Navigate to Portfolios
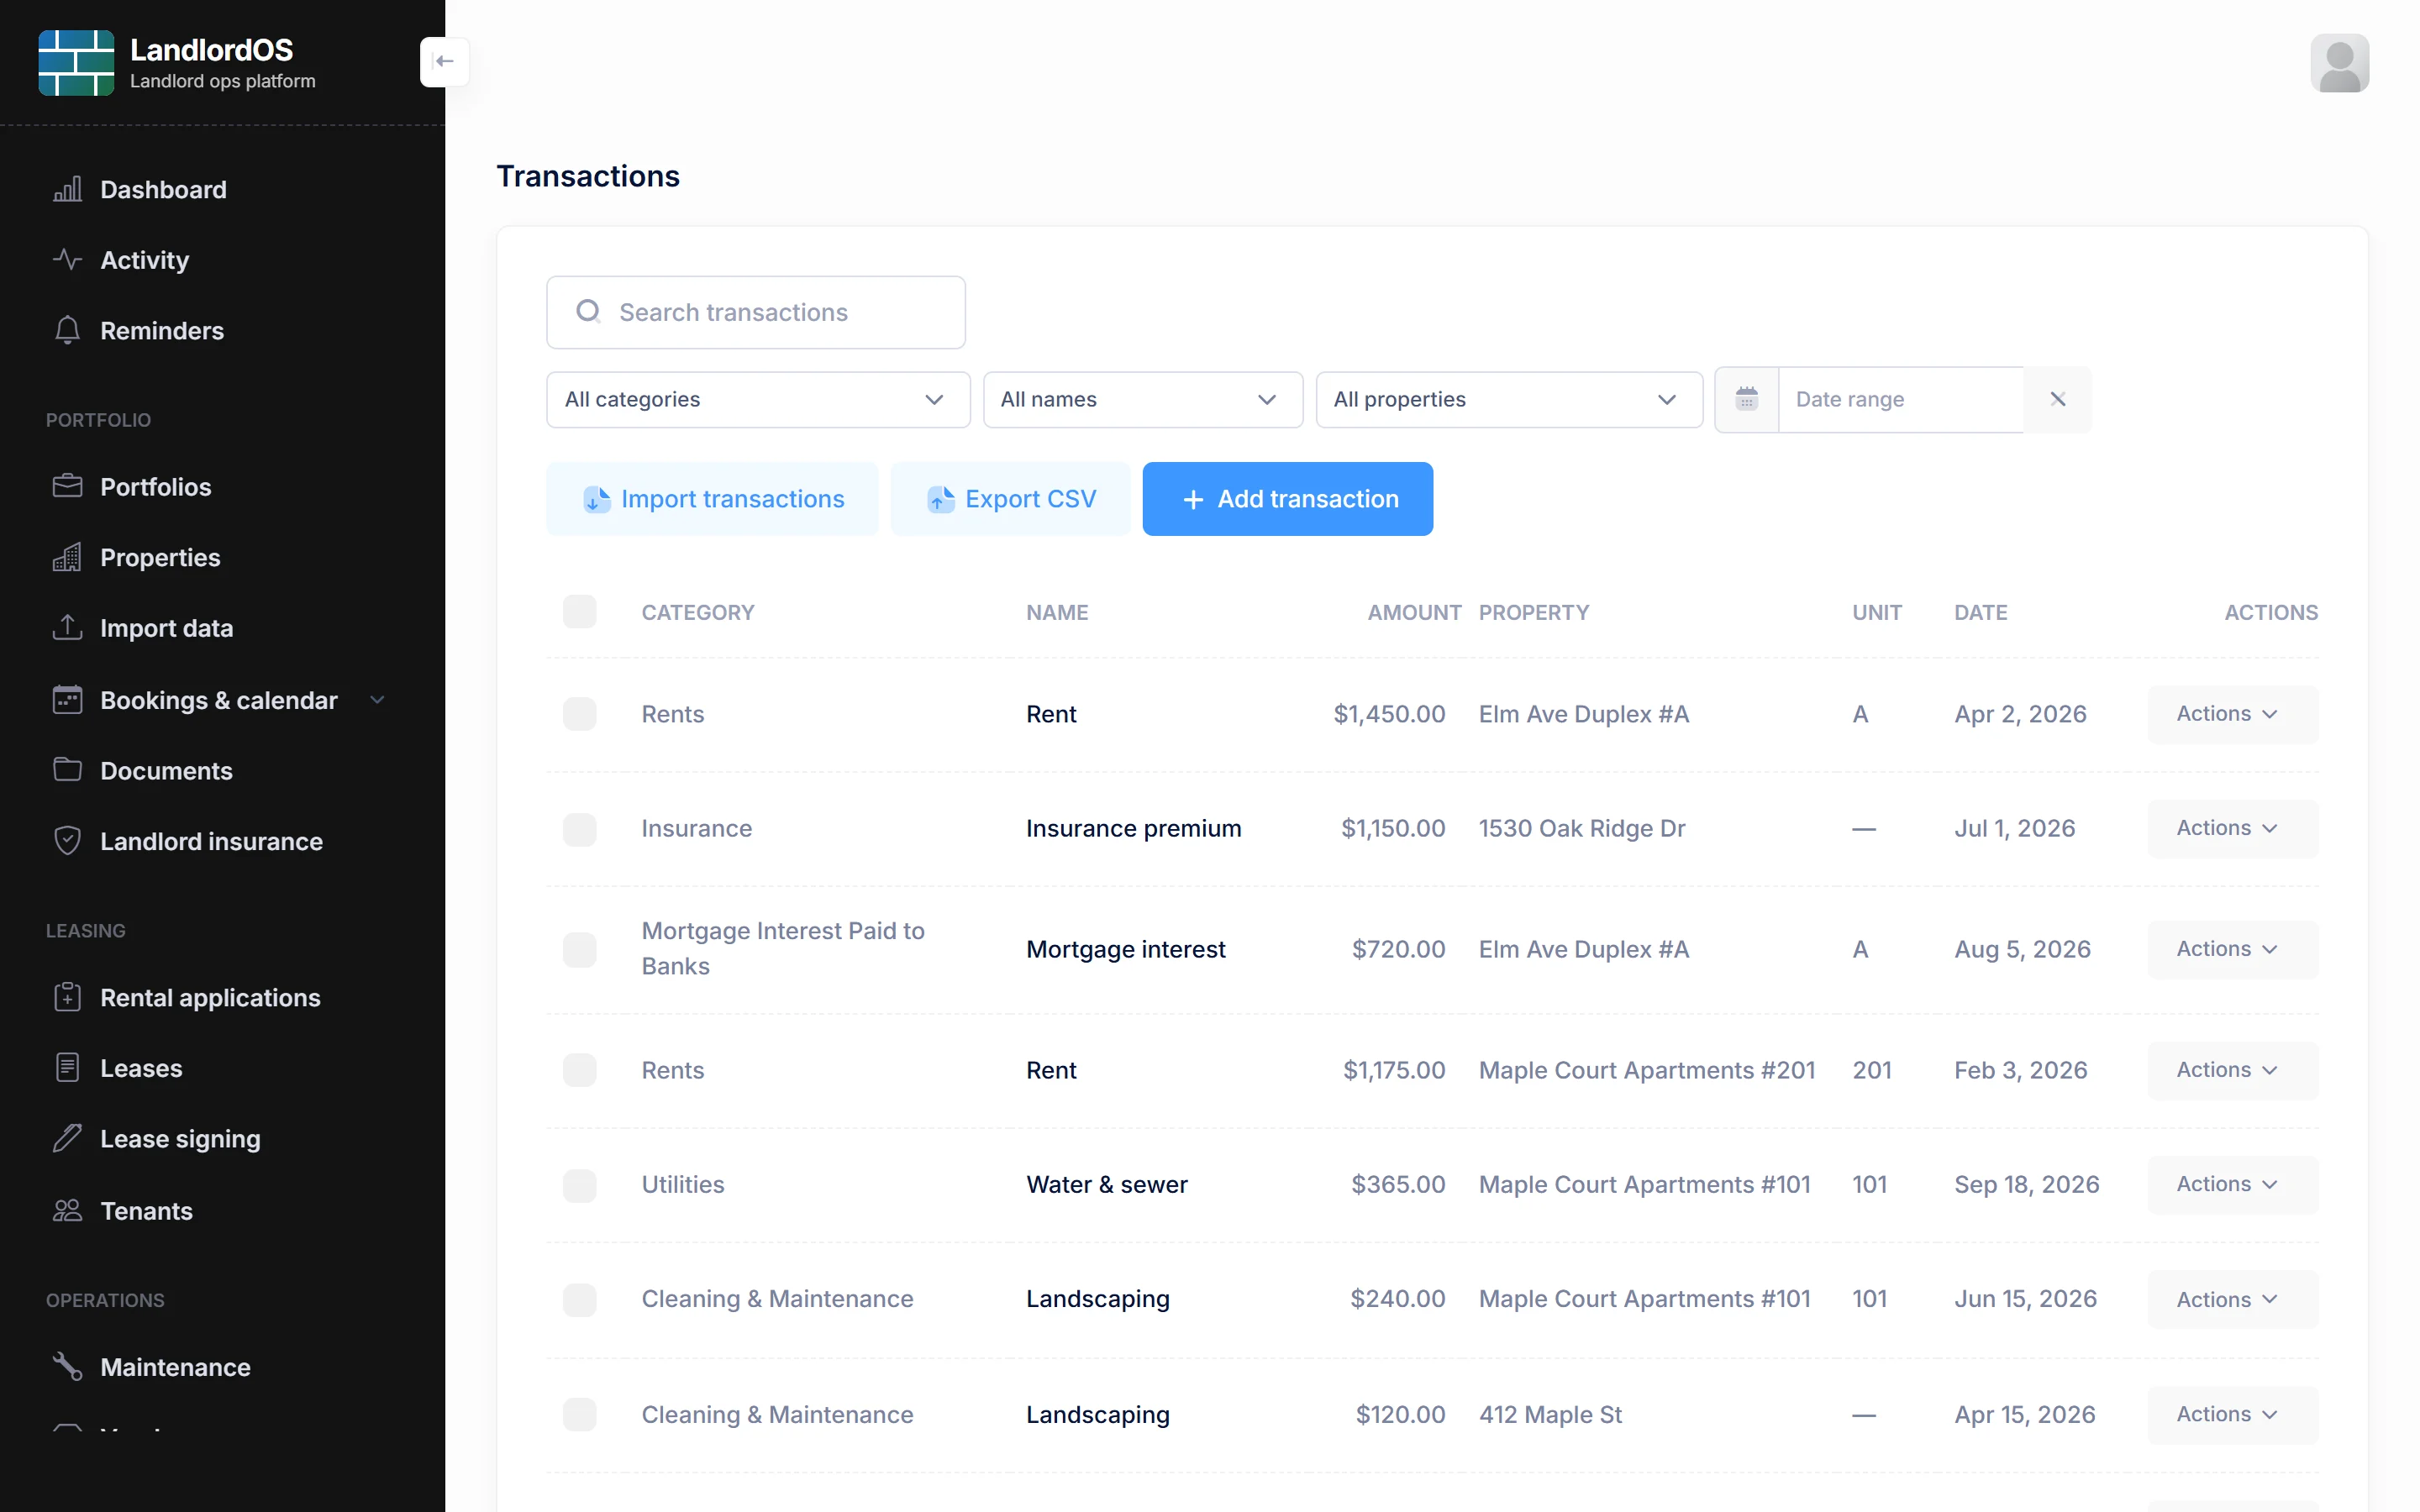2420x1512 pixels. 155,487
